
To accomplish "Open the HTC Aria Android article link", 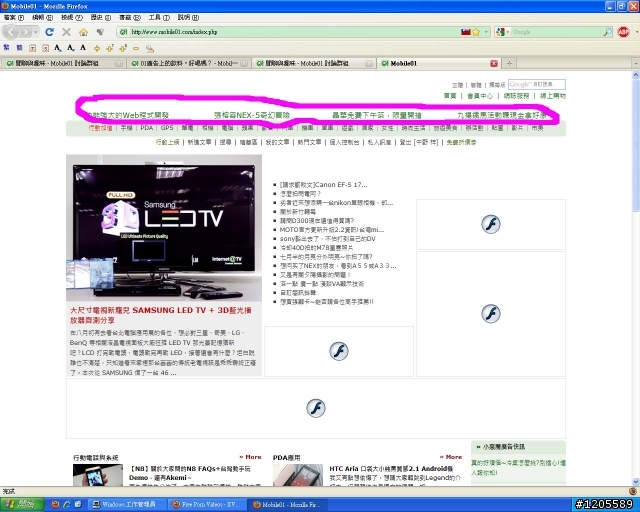I will click(391, 468).
